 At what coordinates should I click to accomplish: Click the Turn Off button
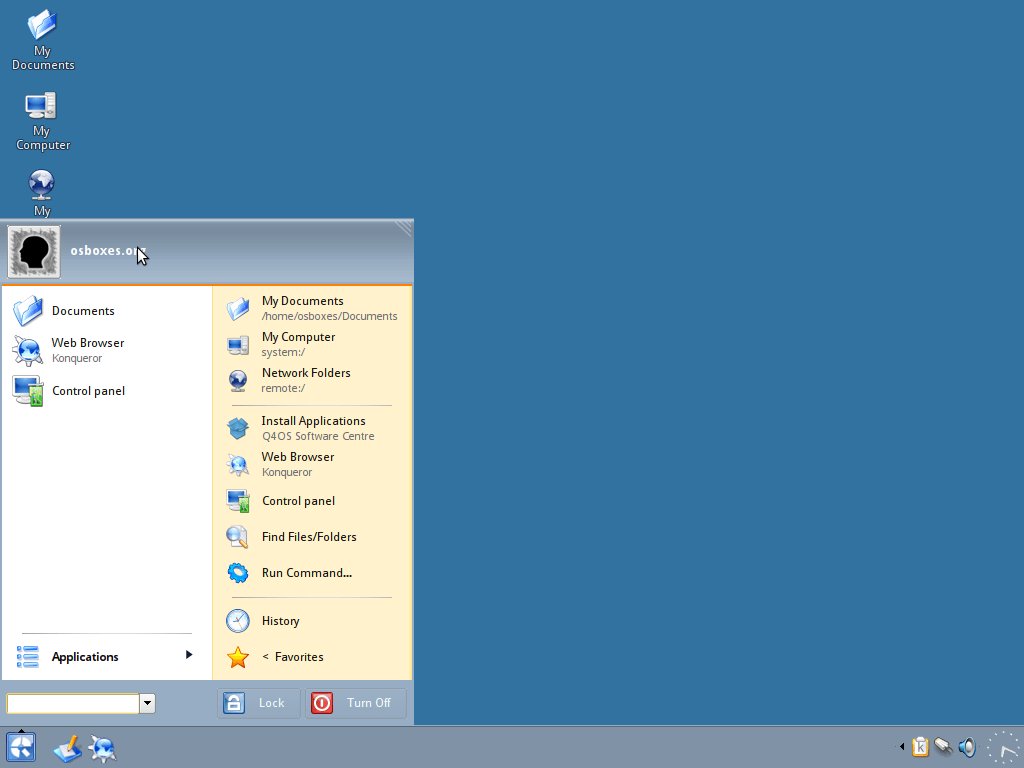(x=356, y=703)
